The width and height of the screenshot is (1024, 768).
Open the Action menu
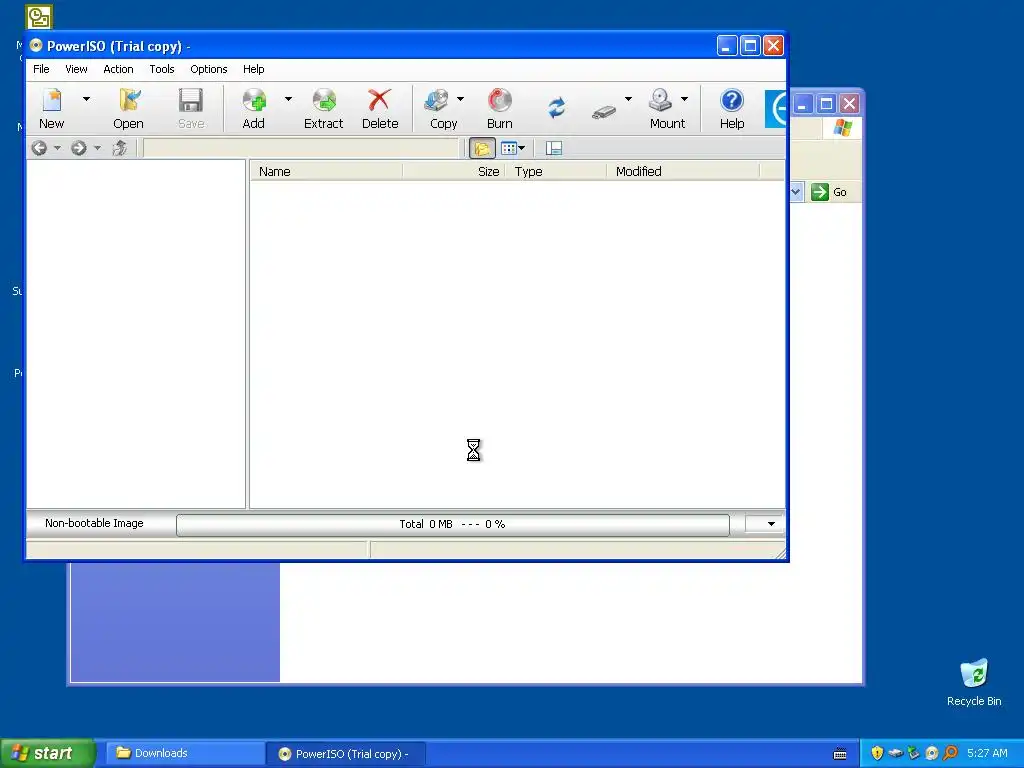pyautogui.click(x=118, y=69)
